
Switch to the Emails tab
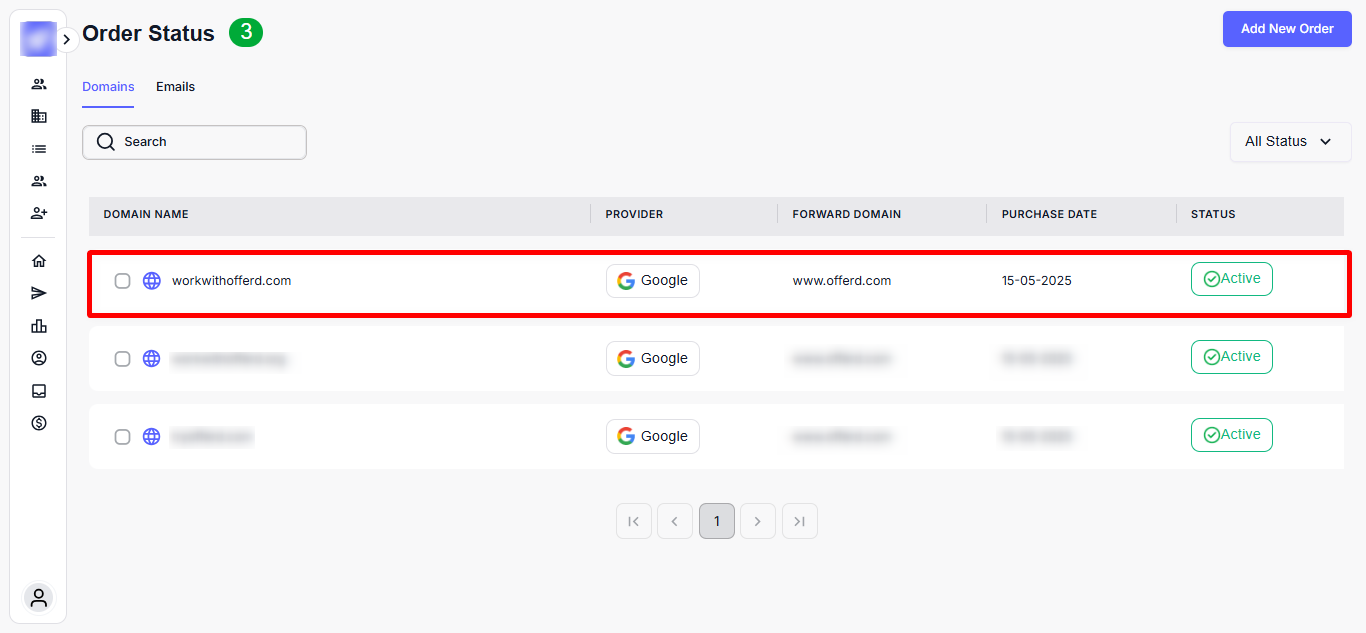click(x=175, y=87)
